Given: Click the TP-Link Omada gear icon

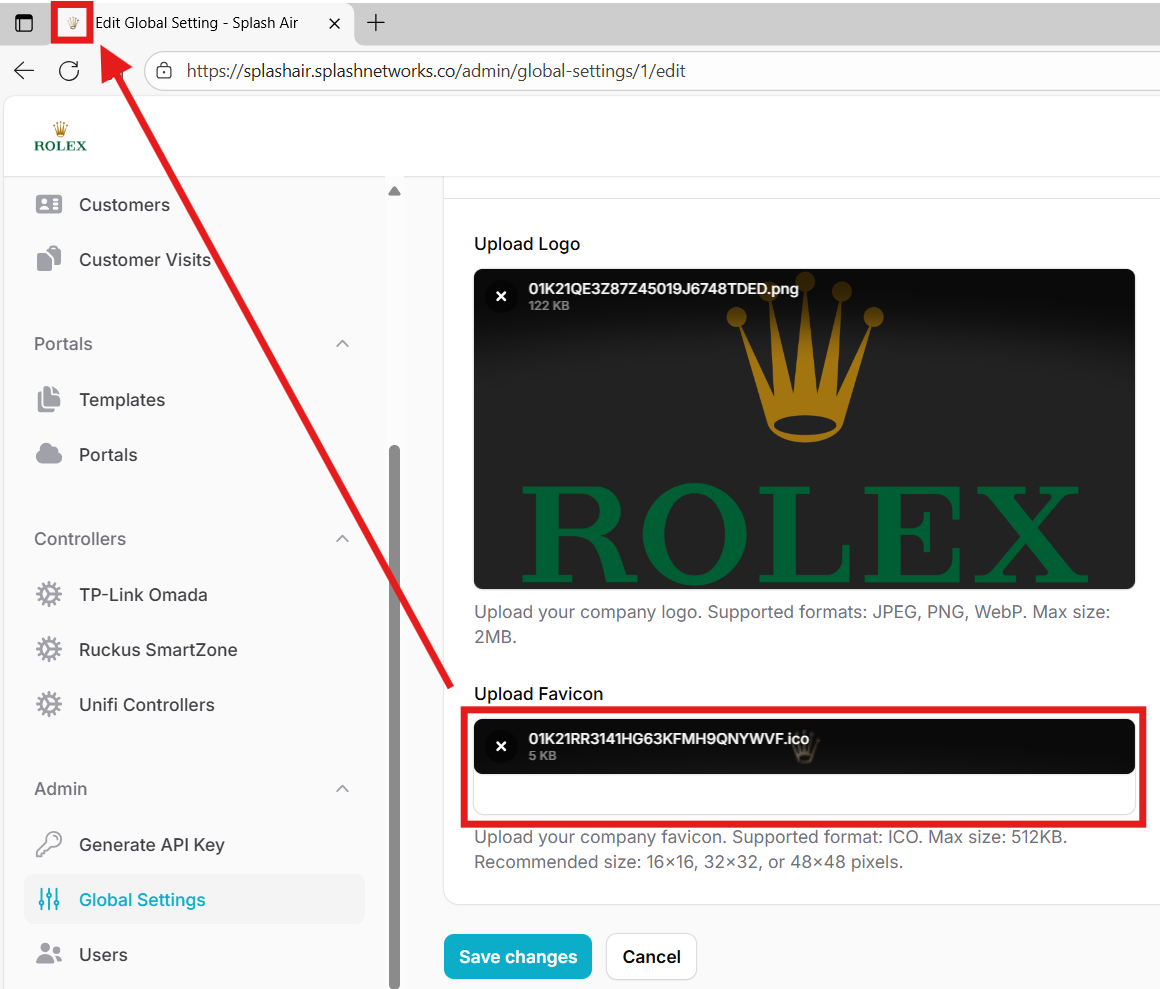Looking at the screenshot, I should [x=48, y=595].
